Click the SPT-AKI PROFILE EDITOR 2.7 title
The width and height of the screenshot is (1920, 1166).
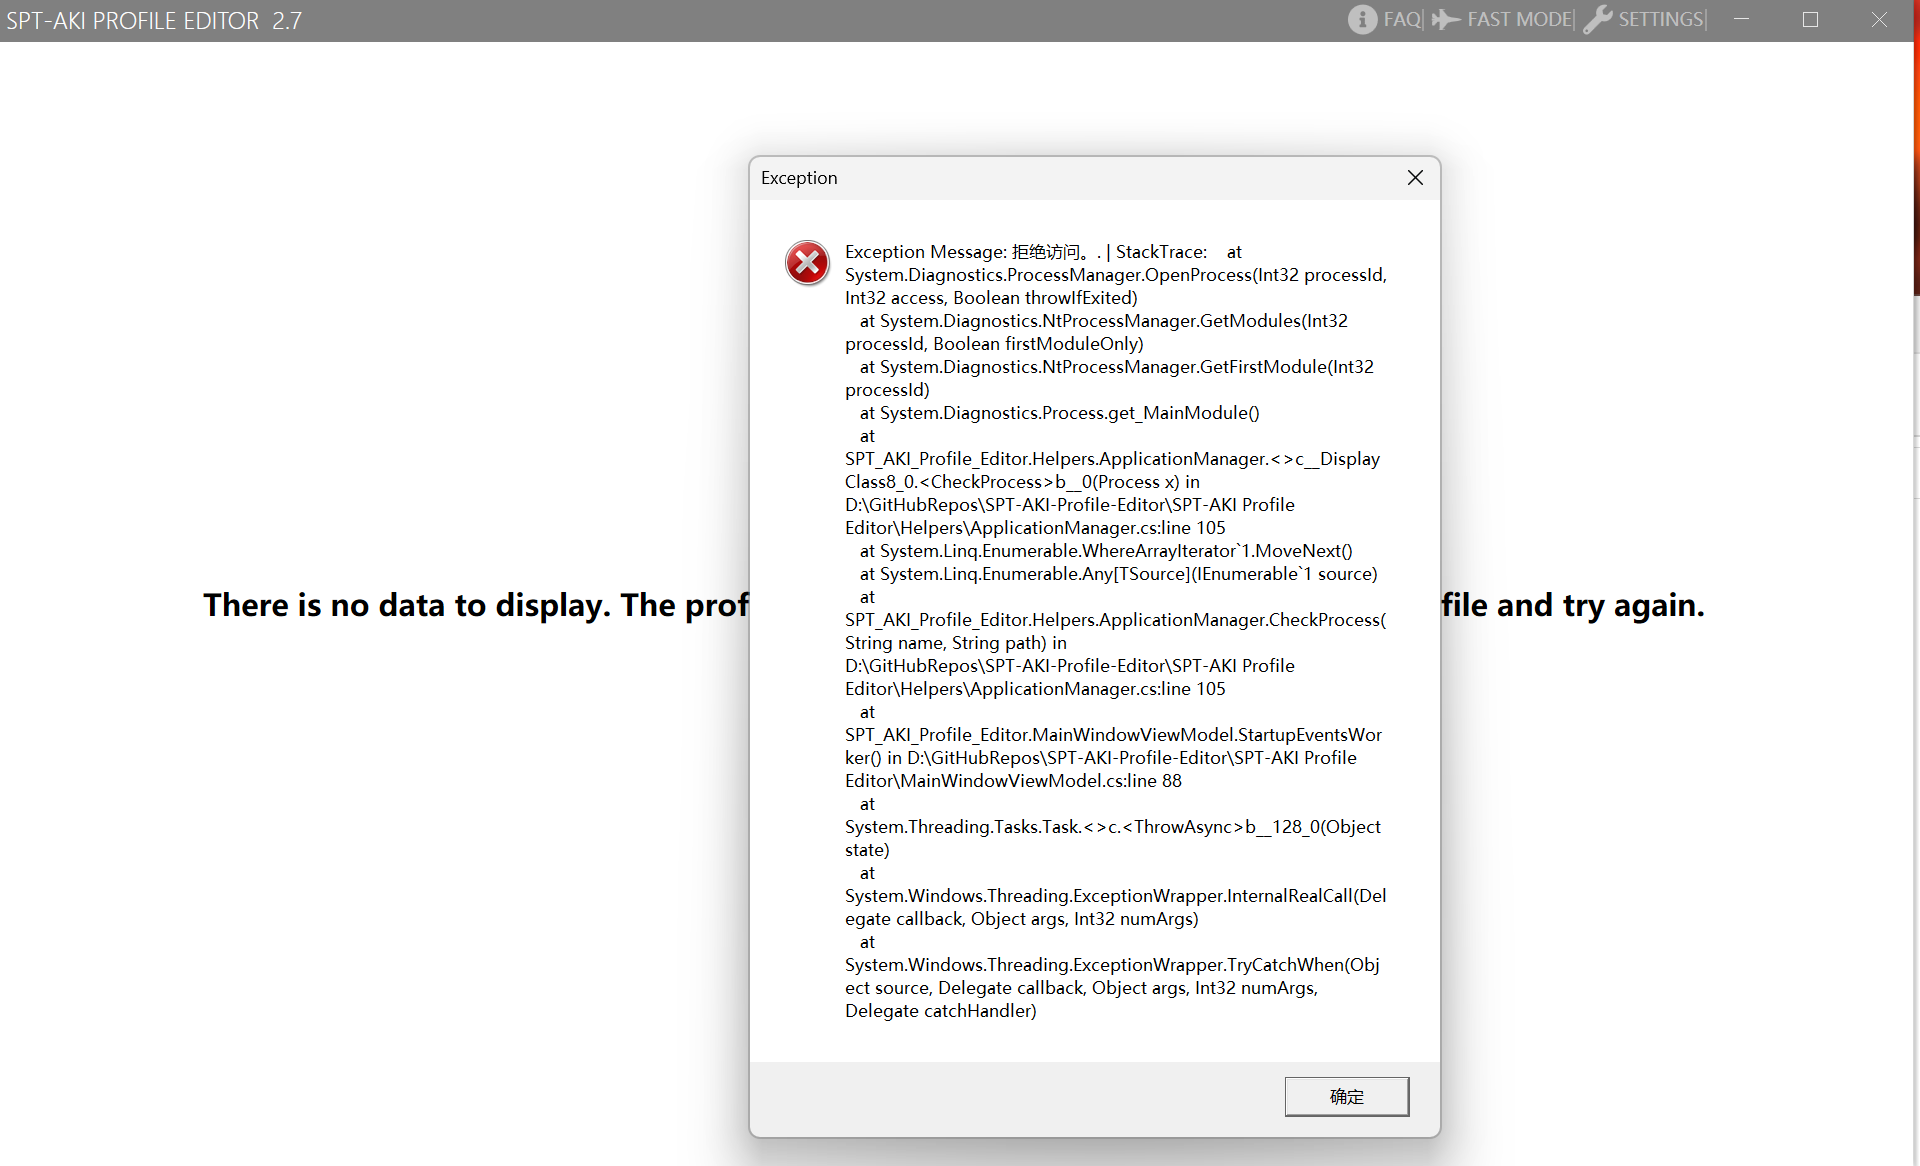[154, 21]
